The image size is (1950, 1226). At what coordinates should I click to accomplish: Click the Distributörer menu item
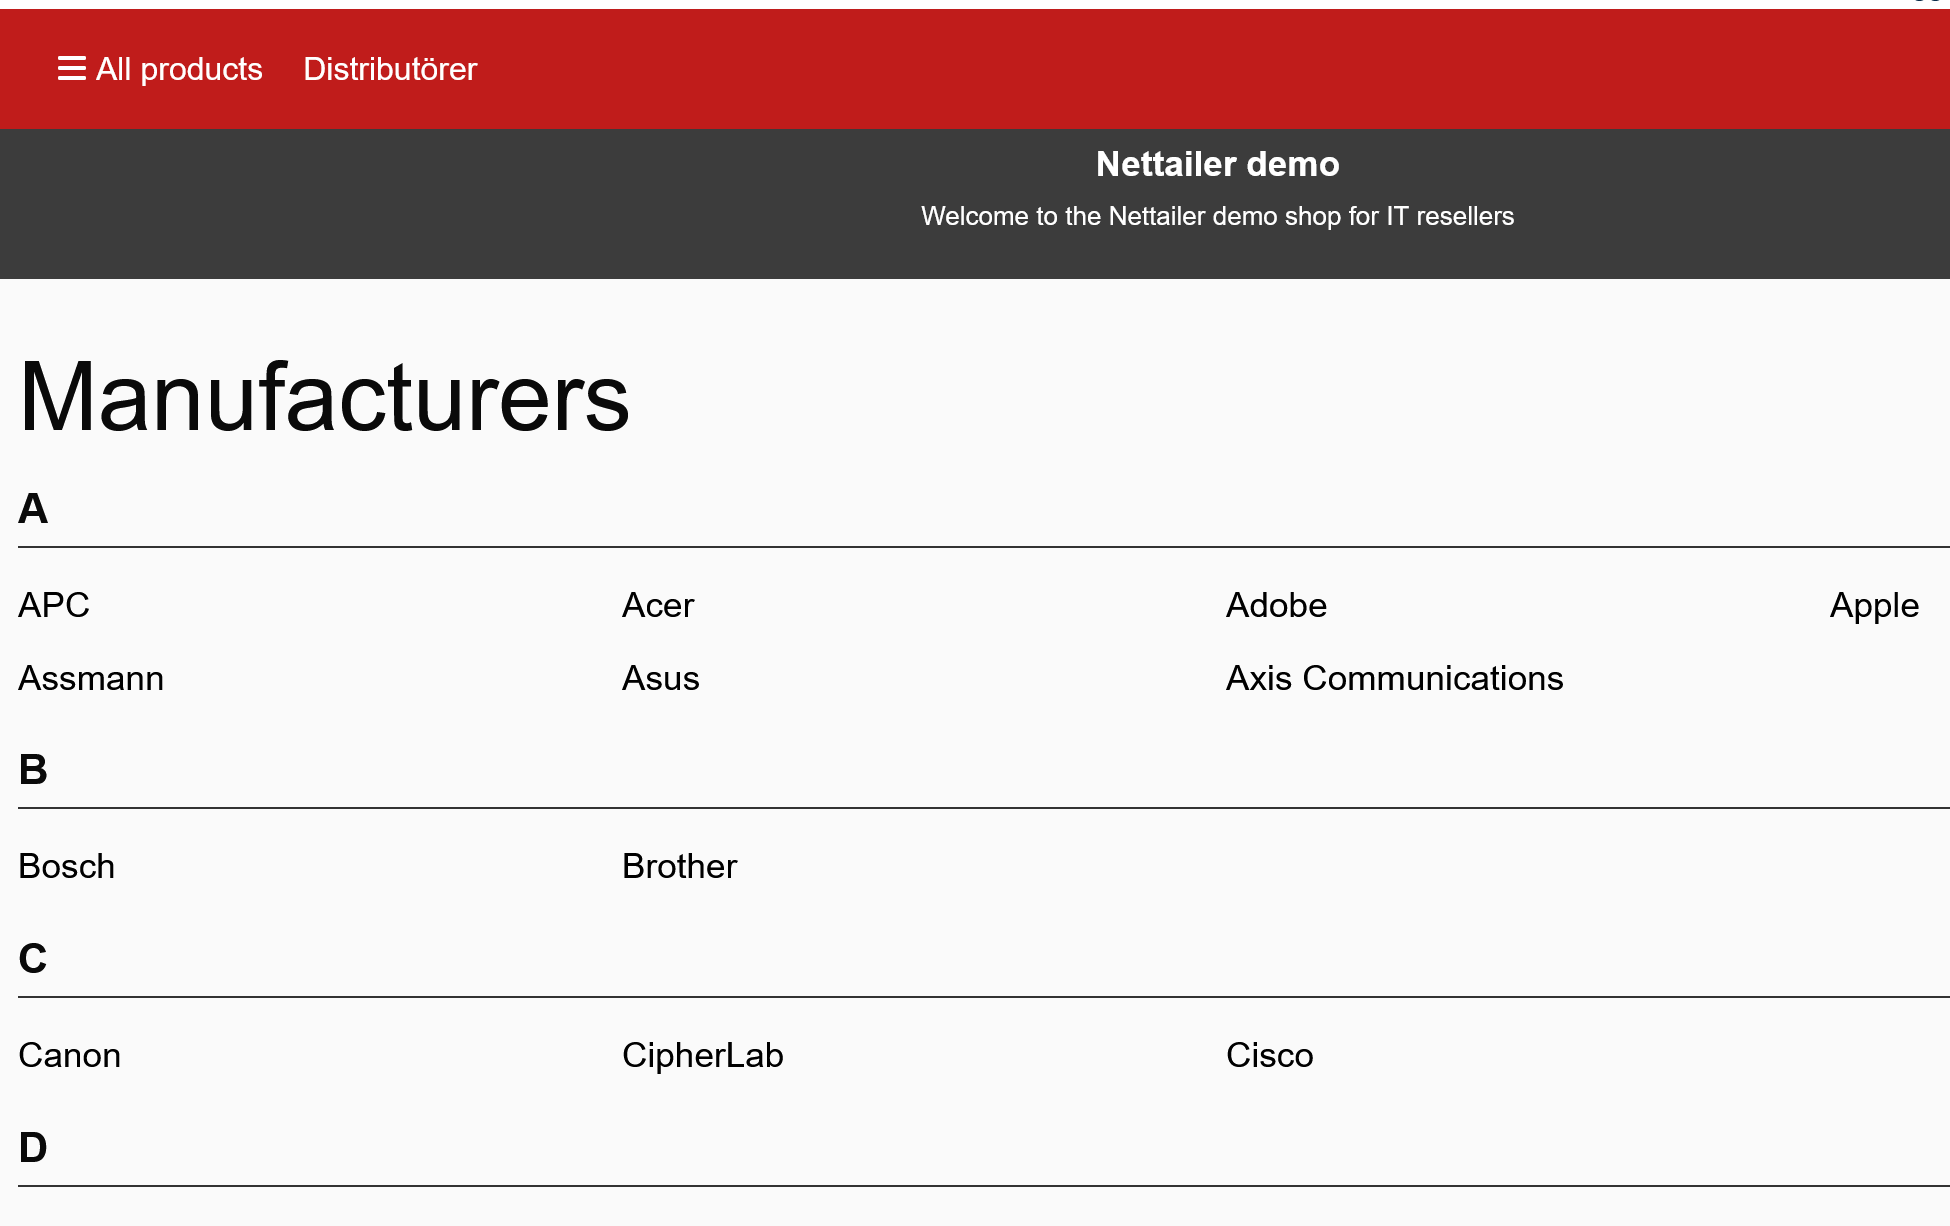[390, 69]
